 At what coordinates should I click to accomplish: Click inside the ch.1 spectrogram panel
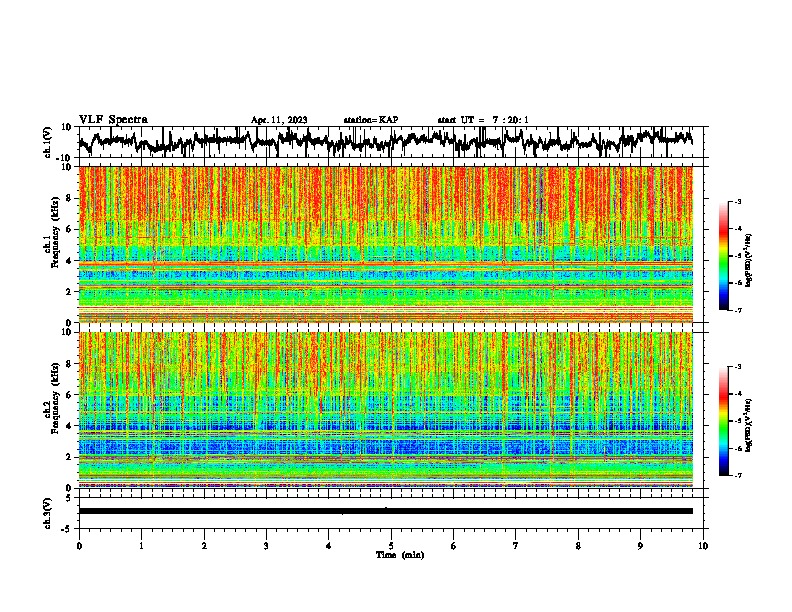click(386, 244)
